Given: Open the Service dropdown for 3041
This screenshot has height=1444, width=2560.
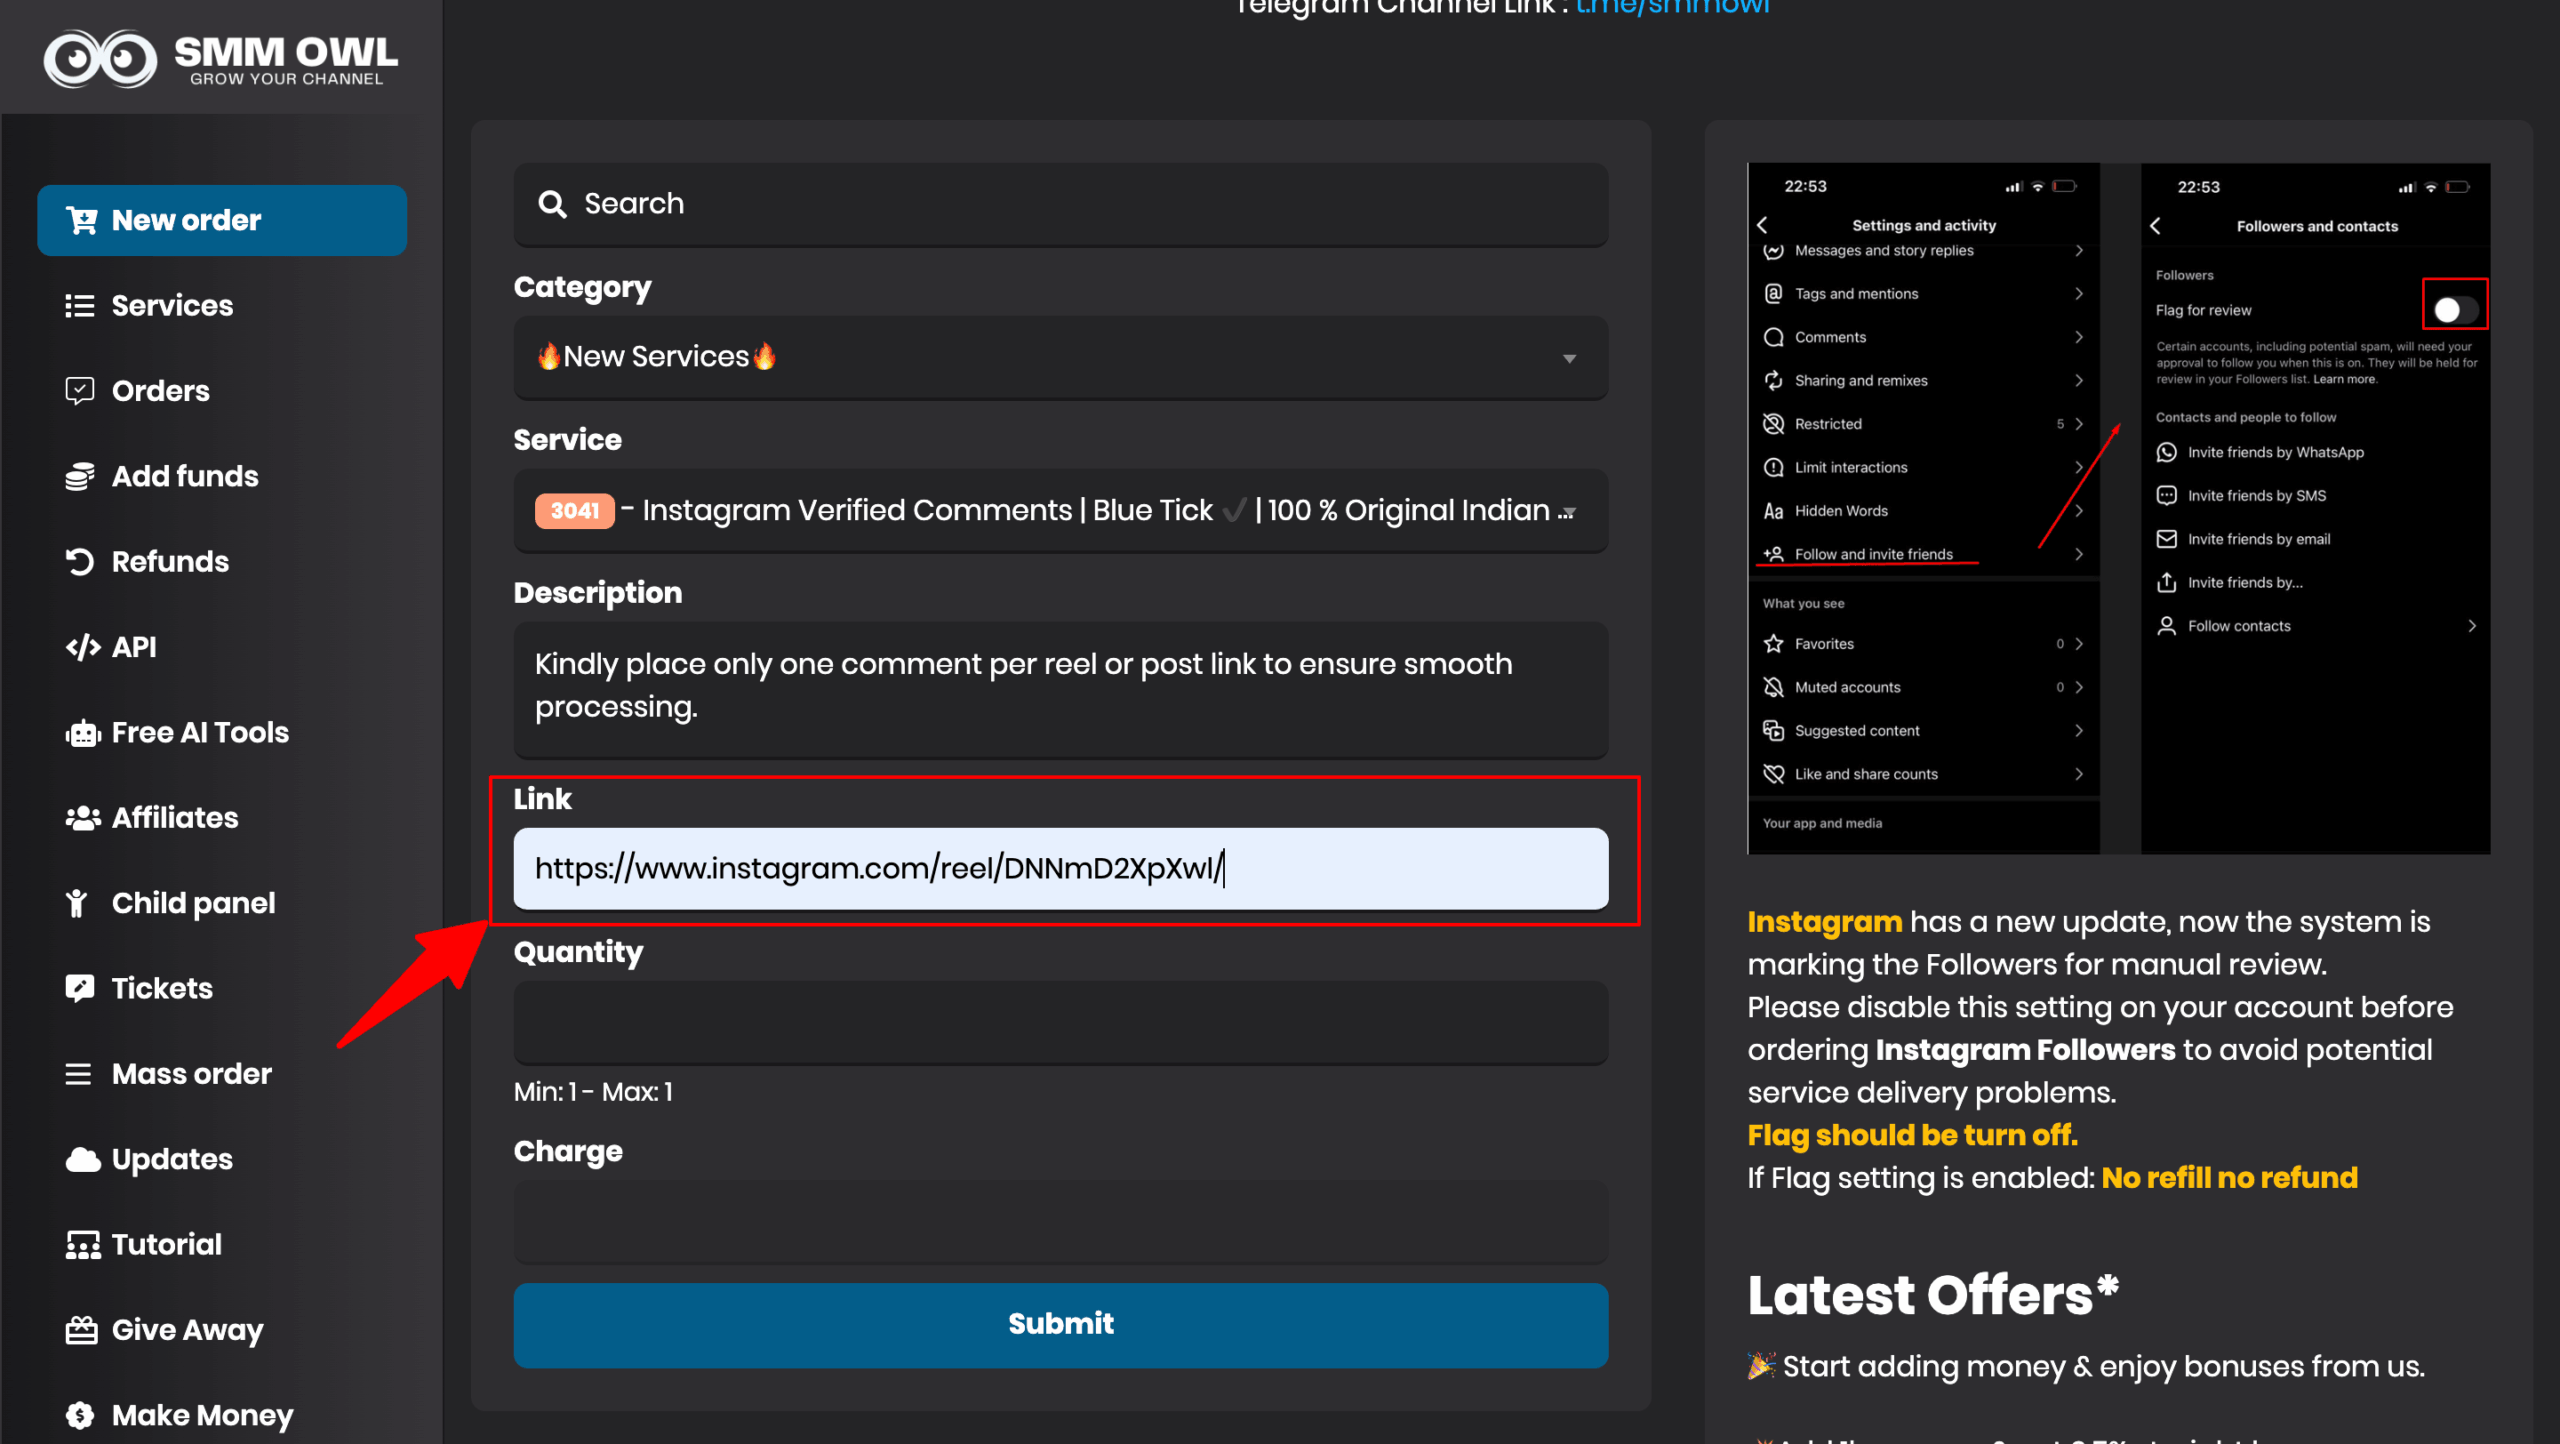Looking at the screenshot, I should tap(1061, 510).
